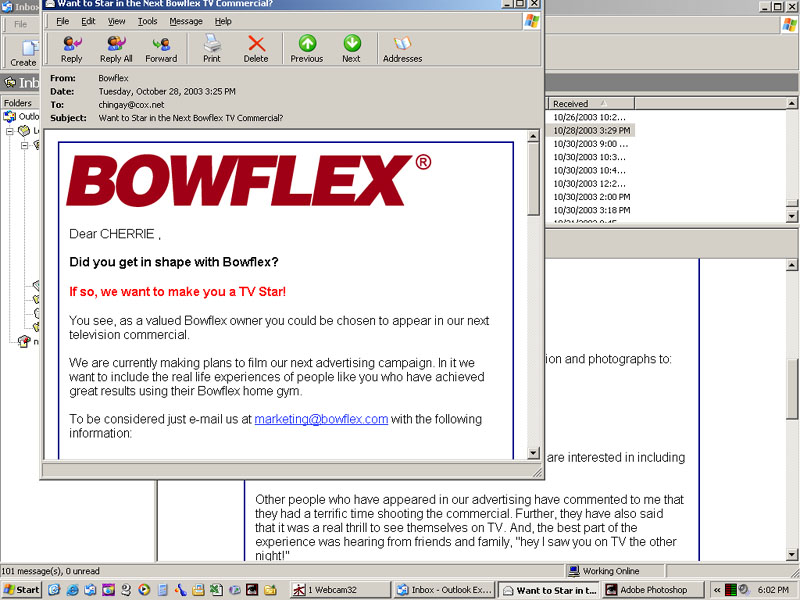Click the marketing@bowflex.com email link

tap(321, 419)
